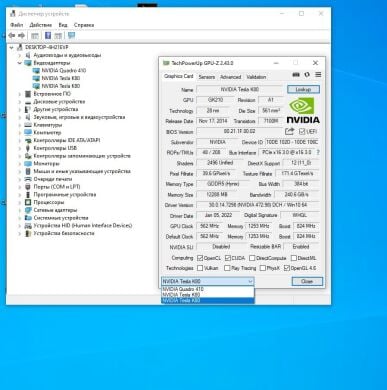The width and height of the screenshot is (387, 390).
Task: Click the Back arrow in Device Manager toolbar
Action: coord(12,35)
